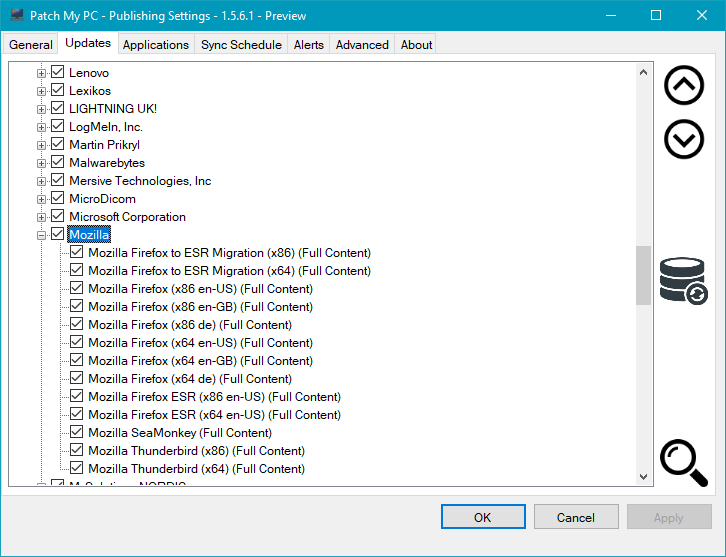Select Mozilla Firefox ESR (x64 en-US) item
726x557 pixels.
[x=214, y=415]
